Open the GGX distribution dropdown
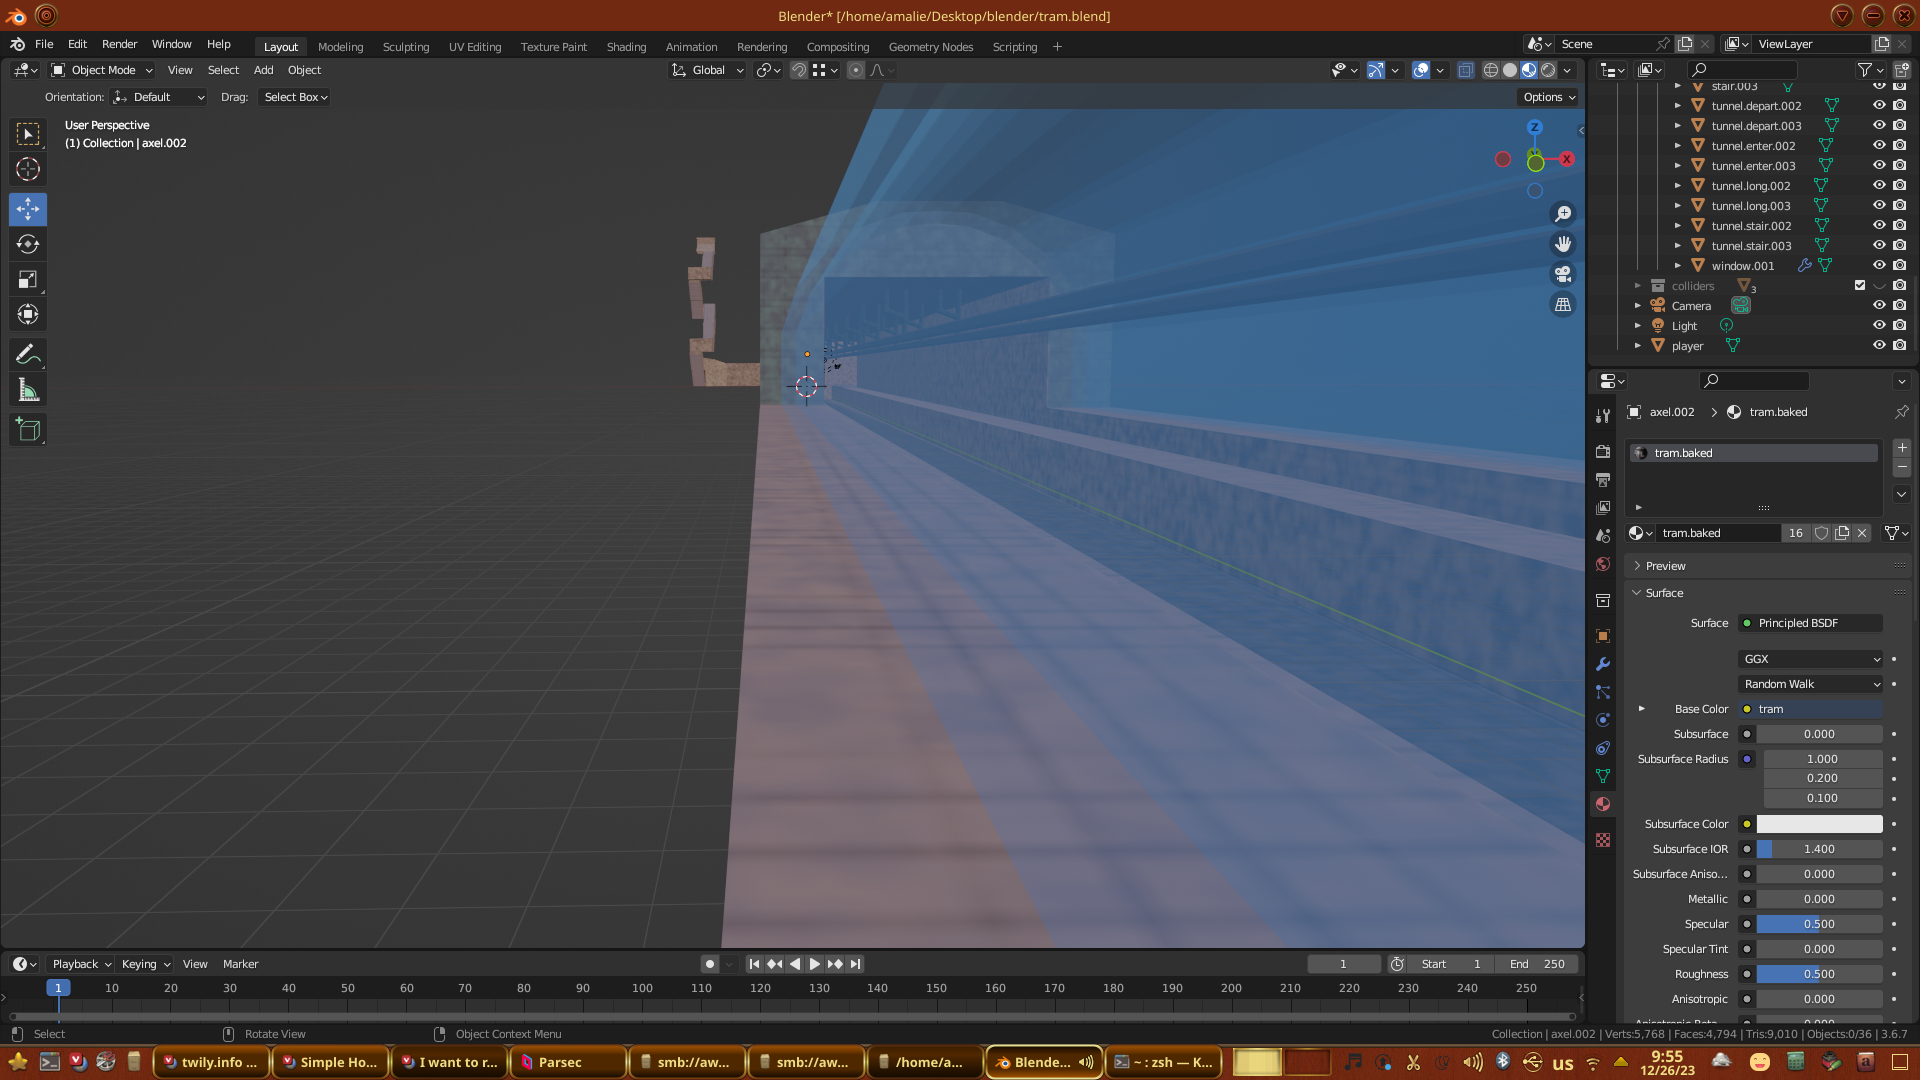 pos(1811,659)
